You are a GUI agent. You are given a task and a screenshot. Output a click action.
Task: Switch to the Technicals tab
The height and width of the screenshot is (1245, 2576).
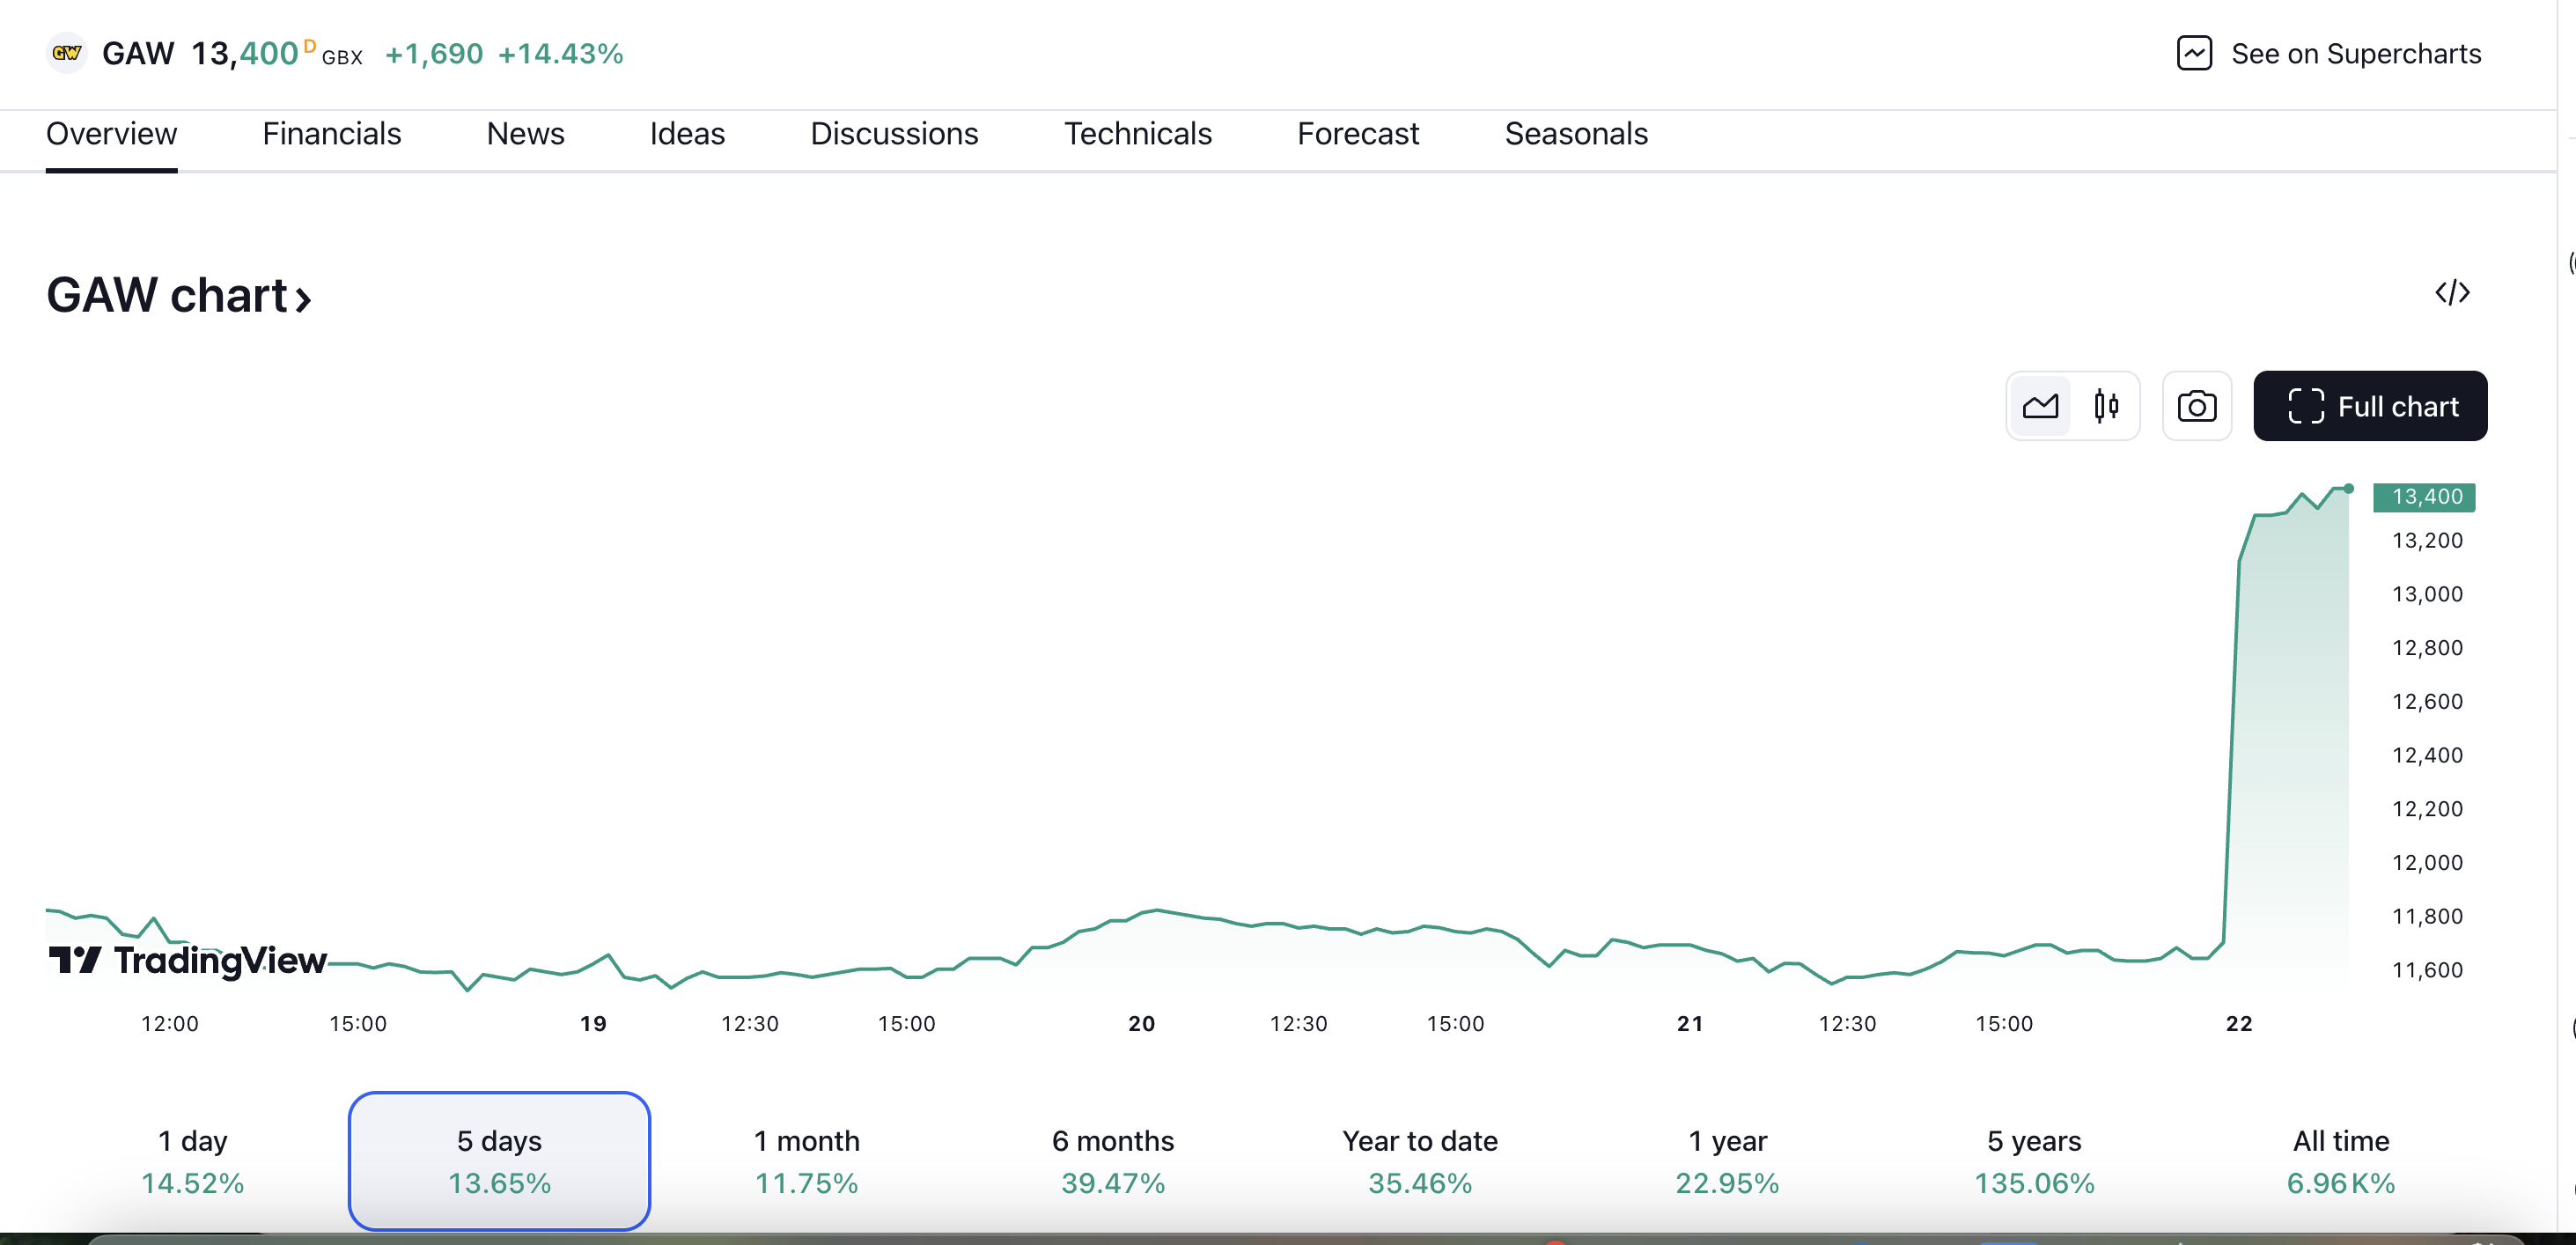tap(1137, 134)
